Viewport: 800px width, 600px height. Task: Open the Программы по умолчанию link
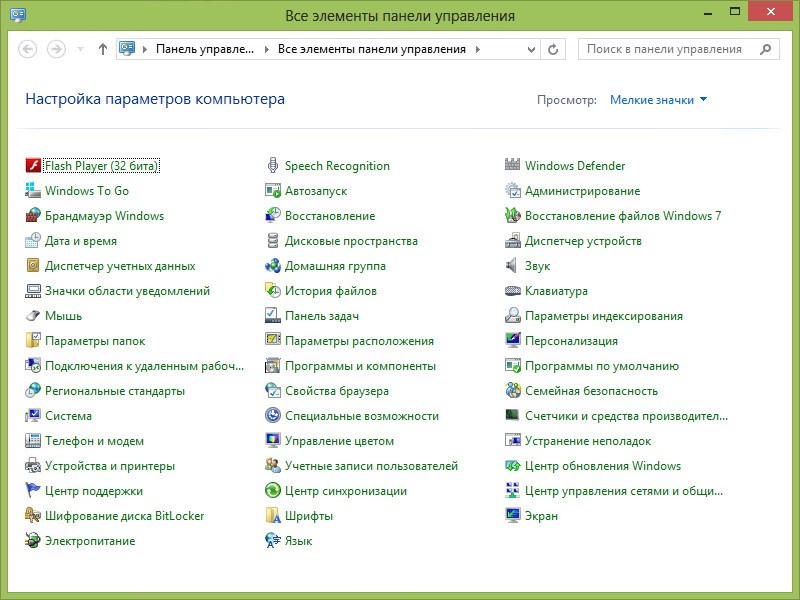click(x=602, y=366)
